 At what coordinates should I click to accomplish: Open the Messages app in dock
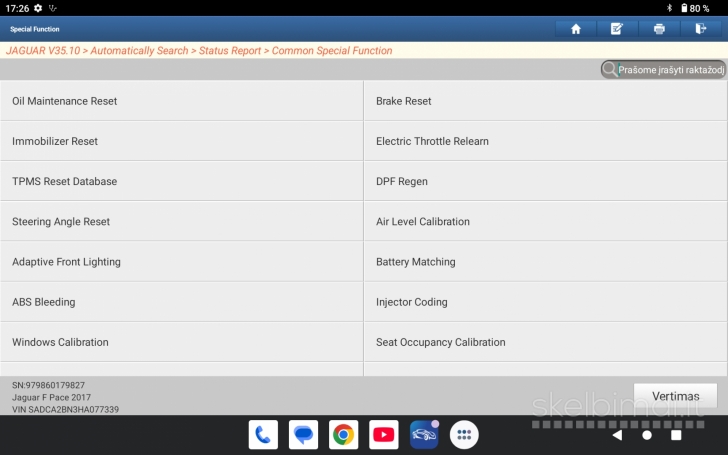[303, 434]
